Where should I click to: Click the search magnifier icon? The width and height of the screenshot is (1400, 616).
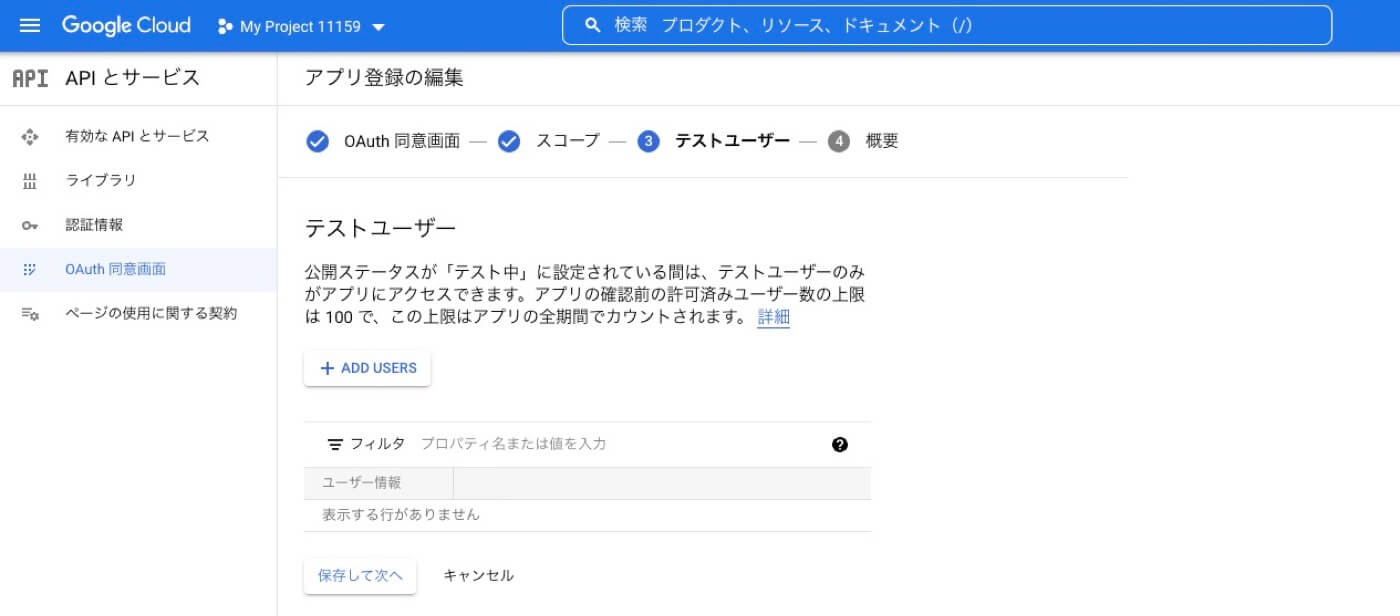594,25
